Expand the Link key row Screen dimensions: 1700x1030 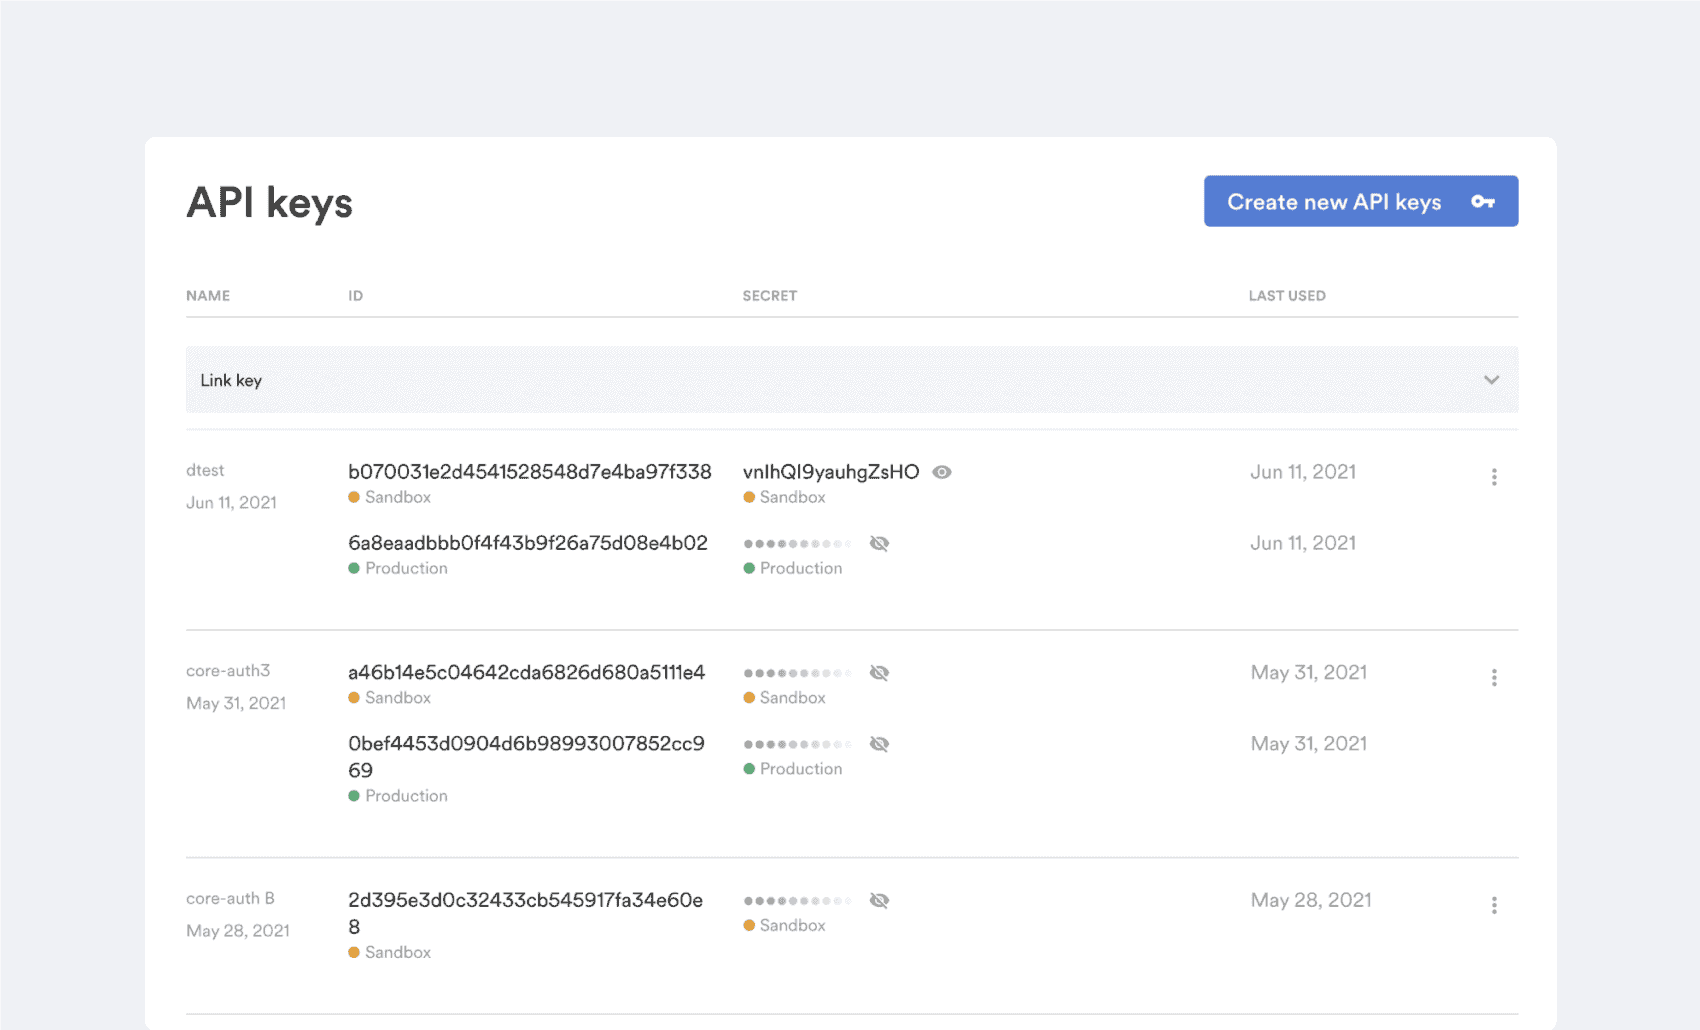1491,380
